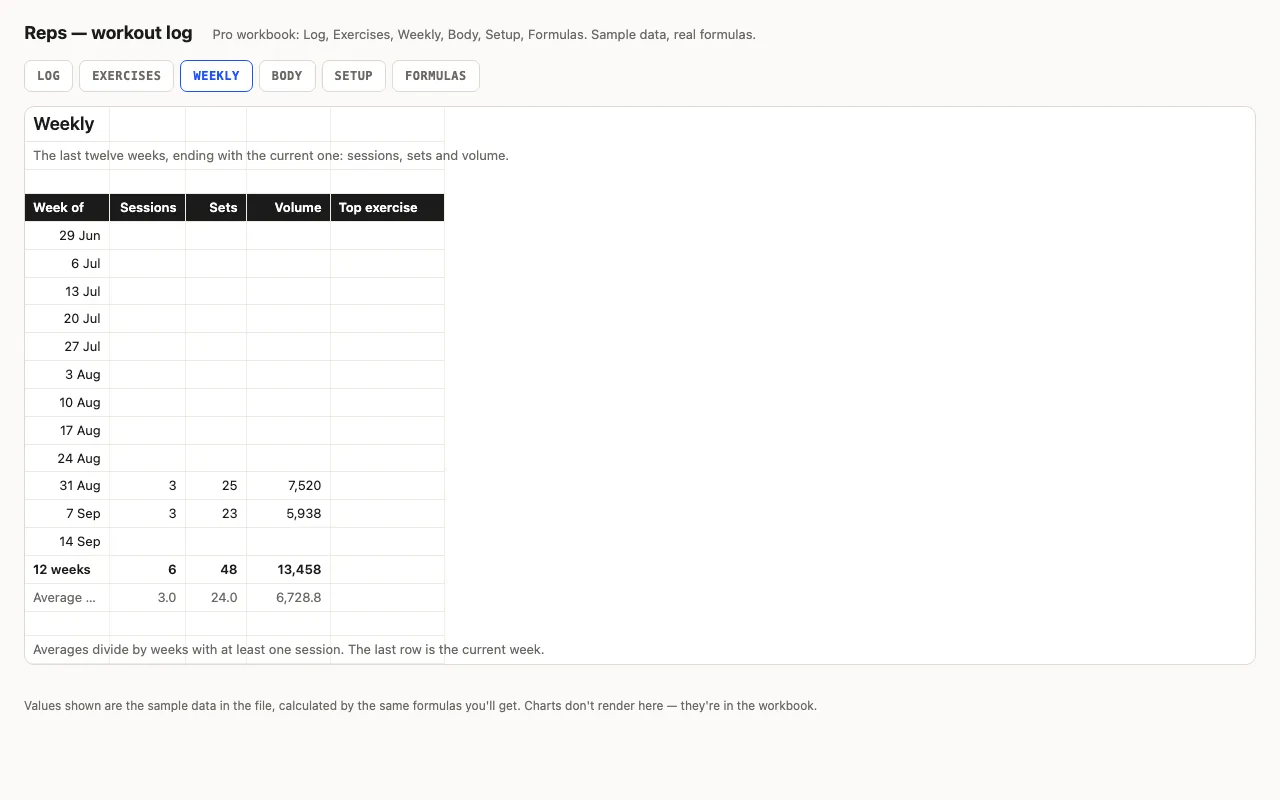Select the '10 Aug' week cell
Image resolution: width=1280 pixels, height=800 pixels.
pyautogui.click(x=67, y=403)
